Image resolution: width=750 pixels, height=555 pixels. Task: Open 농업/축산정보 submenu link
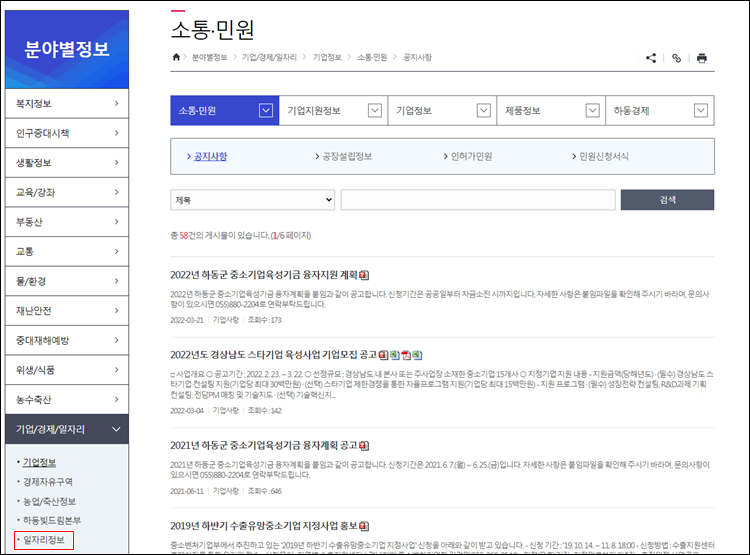tap(49, 501)
